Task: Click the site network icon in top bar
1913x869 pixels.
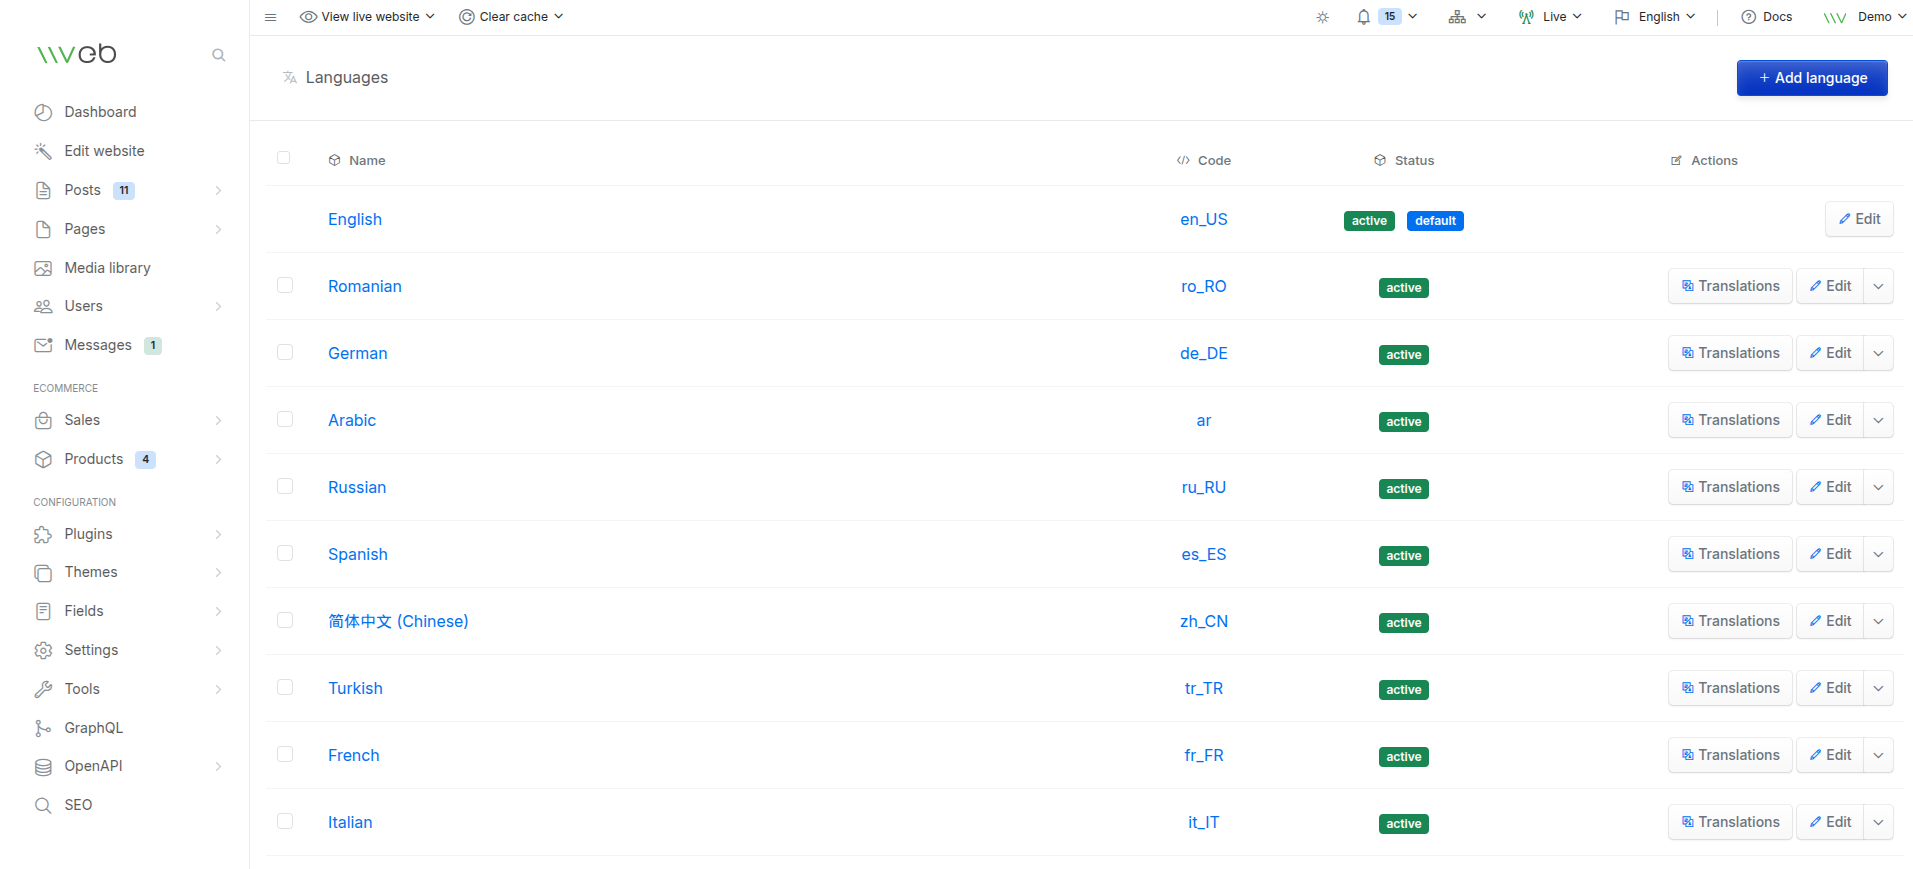Action: [1457, 17]
